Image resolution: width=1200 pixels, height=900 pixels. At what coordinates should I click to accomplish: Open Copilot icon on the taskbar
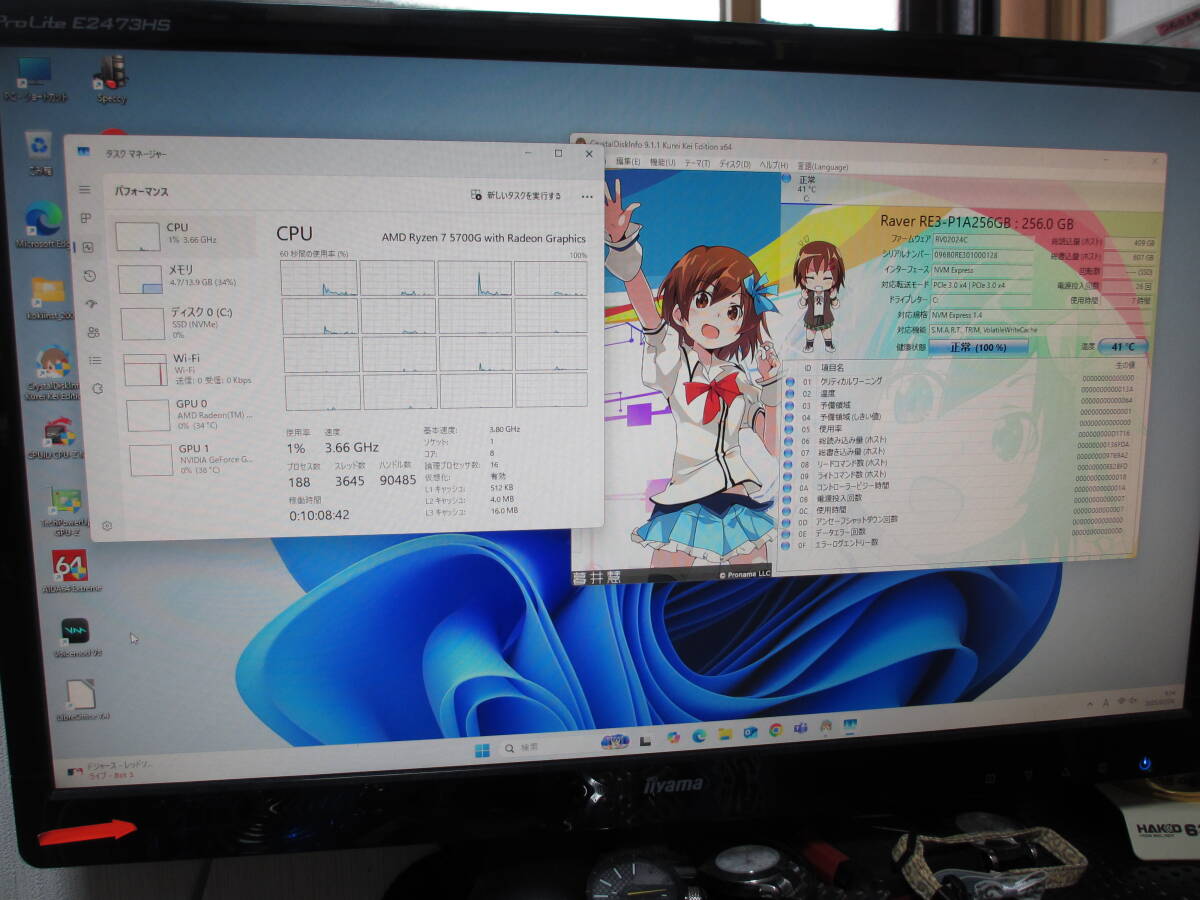click(x=673, y=737)
